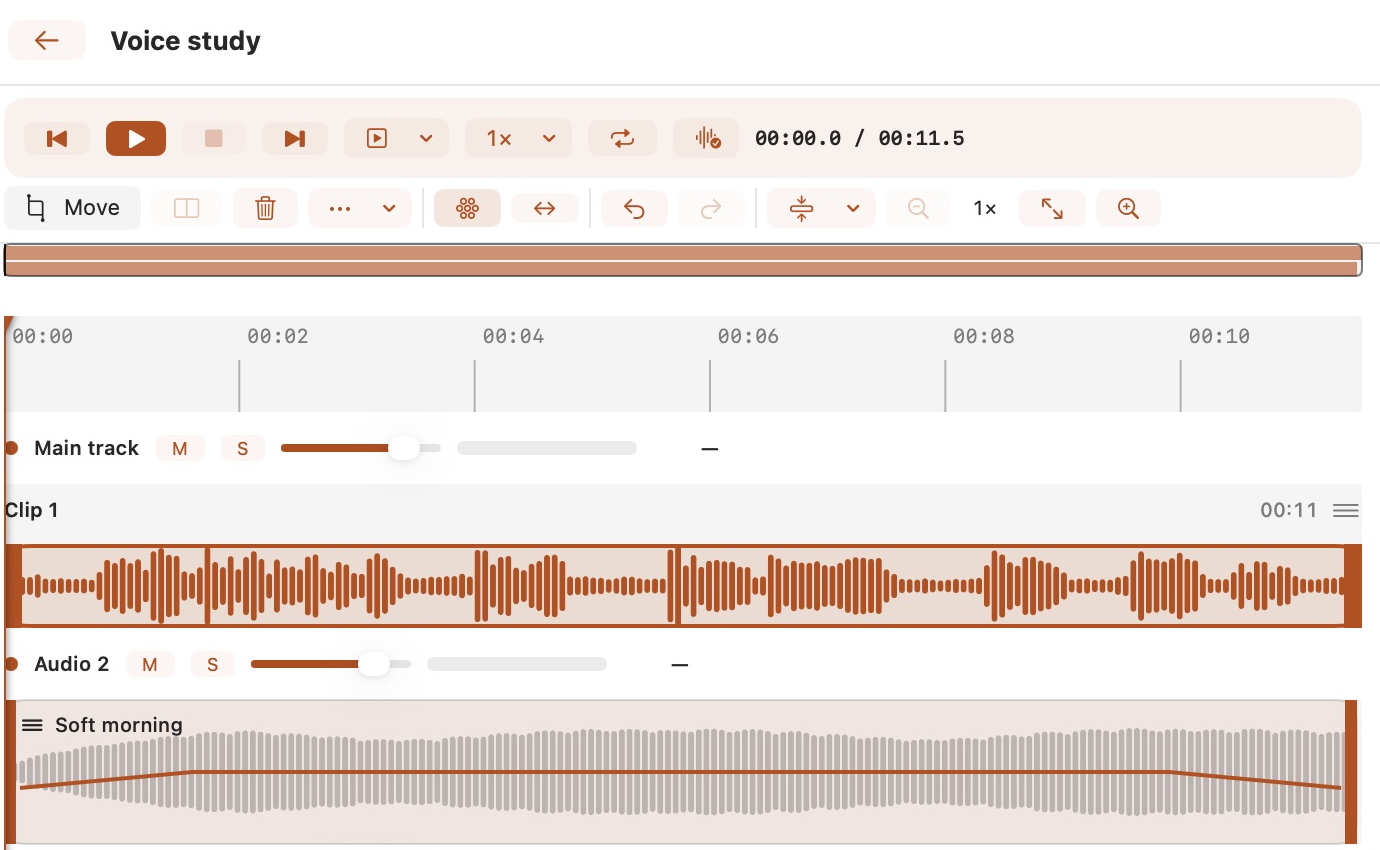1380x850 pixels.
Task: Solo the Audio 2 track
Action: tap(212, 664)
